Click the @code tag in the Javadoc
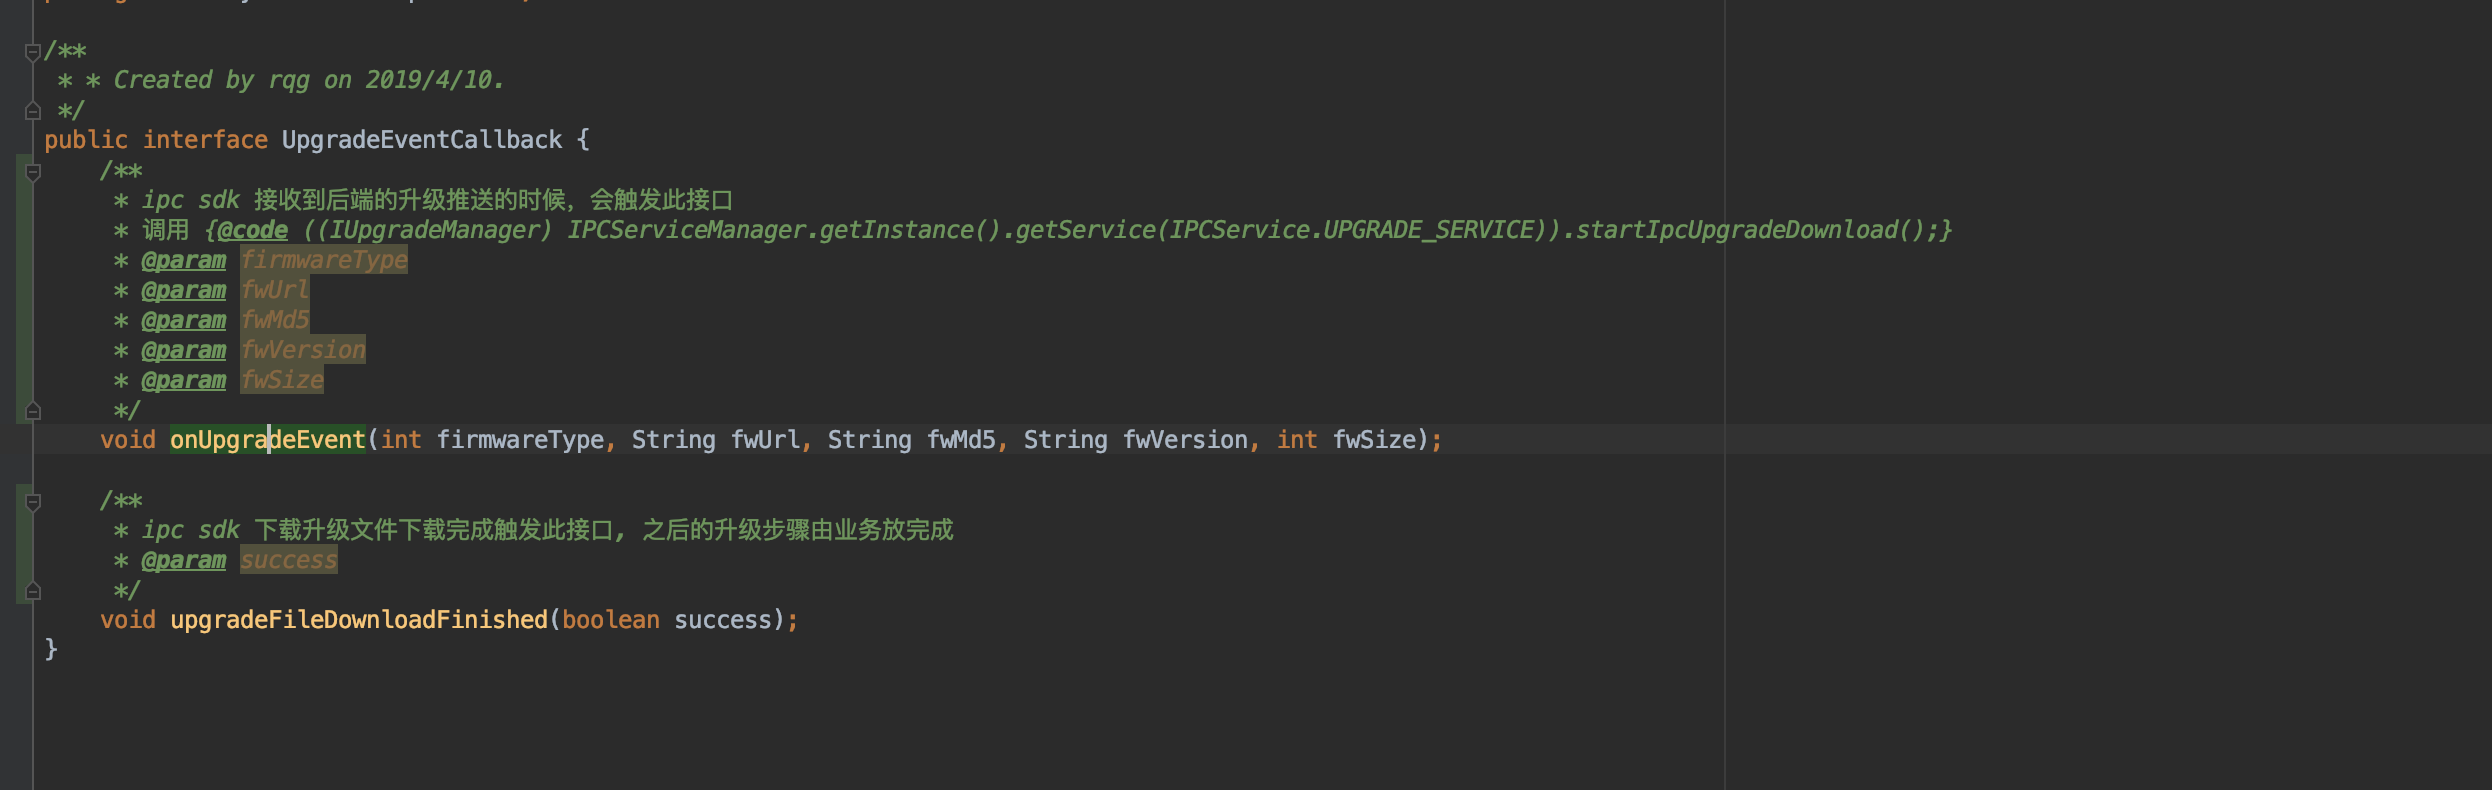 252,230
